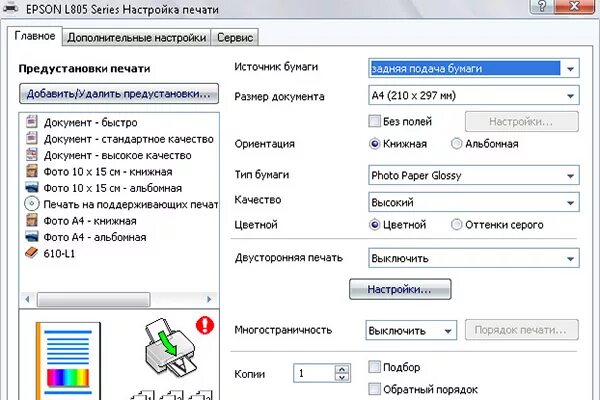
Task: Switch to the 'Сервис' tab
Action: click(x=235, y=38)
